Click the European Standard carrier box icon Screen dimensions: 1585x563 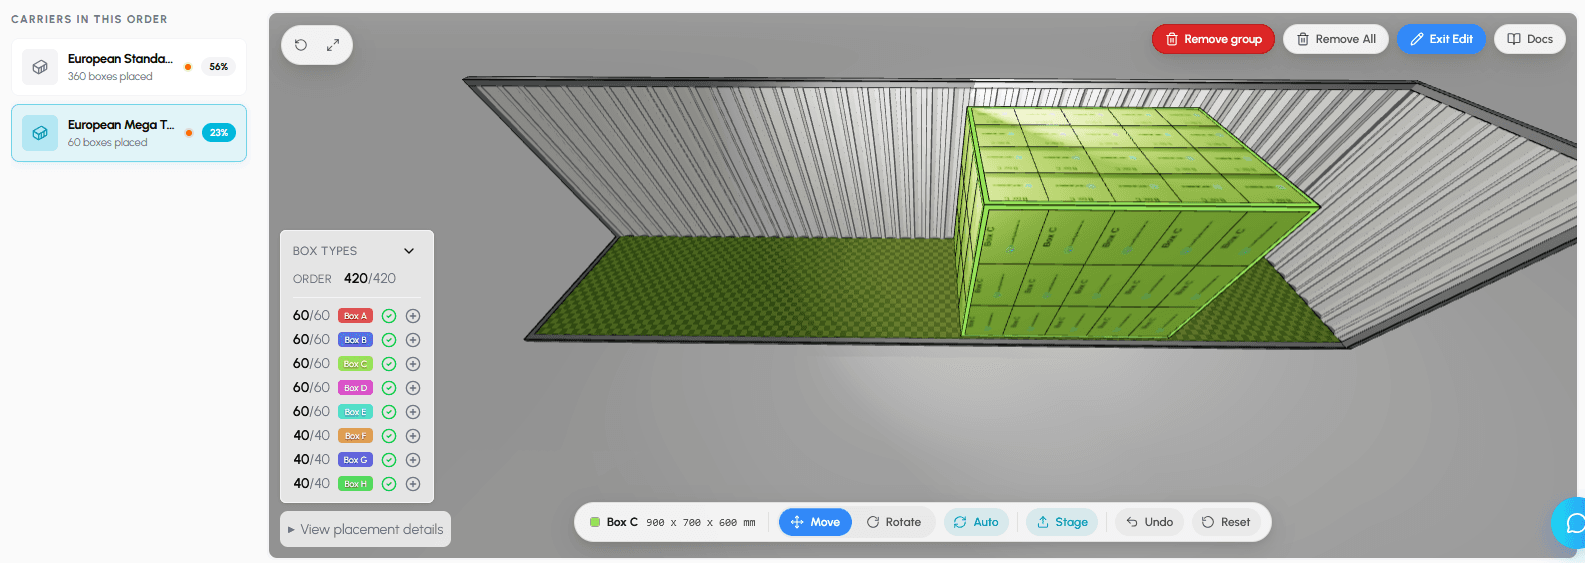[40, 67]
